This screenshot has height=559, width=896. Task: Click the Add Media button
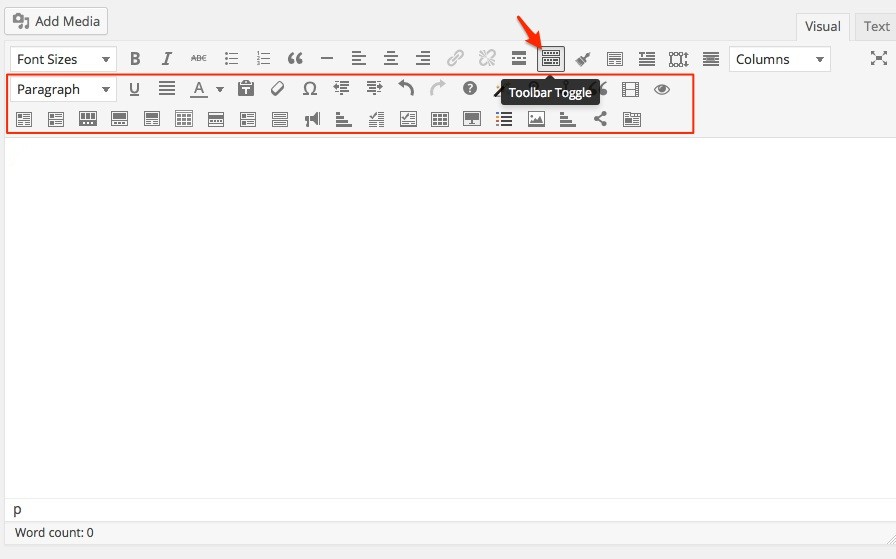click(56, 21)
